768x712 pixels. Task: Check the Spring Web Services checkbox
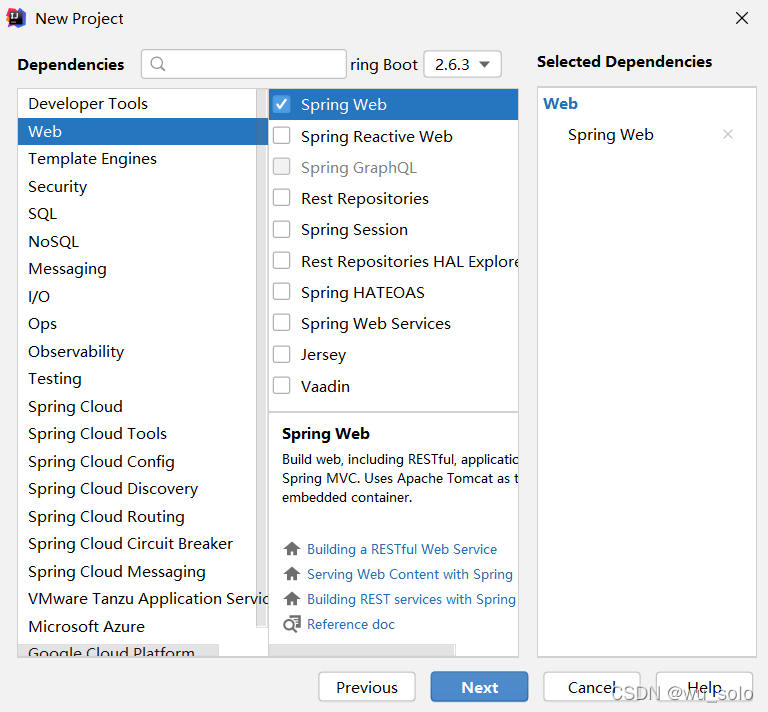[282, 323]
